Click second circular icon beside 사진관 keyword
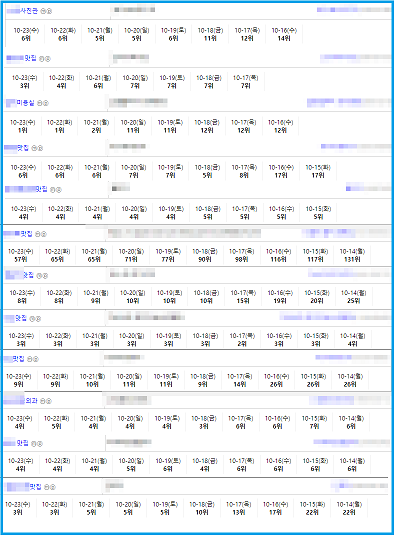Screen dimensions: 394x535 click(49, 11)
